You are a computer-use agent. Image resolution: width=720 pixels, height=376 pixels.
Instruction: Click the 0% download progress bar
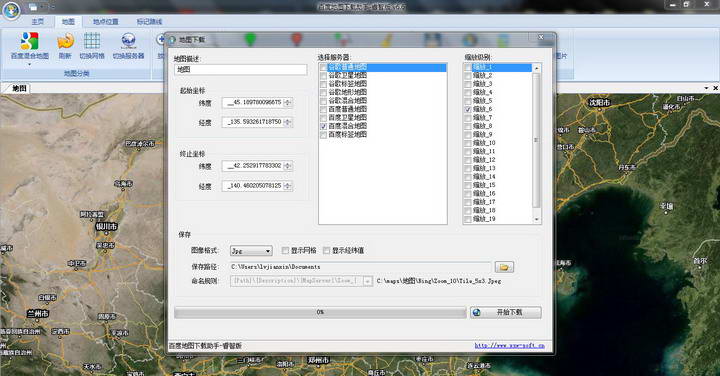pyautogui.click(x=320, y=312)
